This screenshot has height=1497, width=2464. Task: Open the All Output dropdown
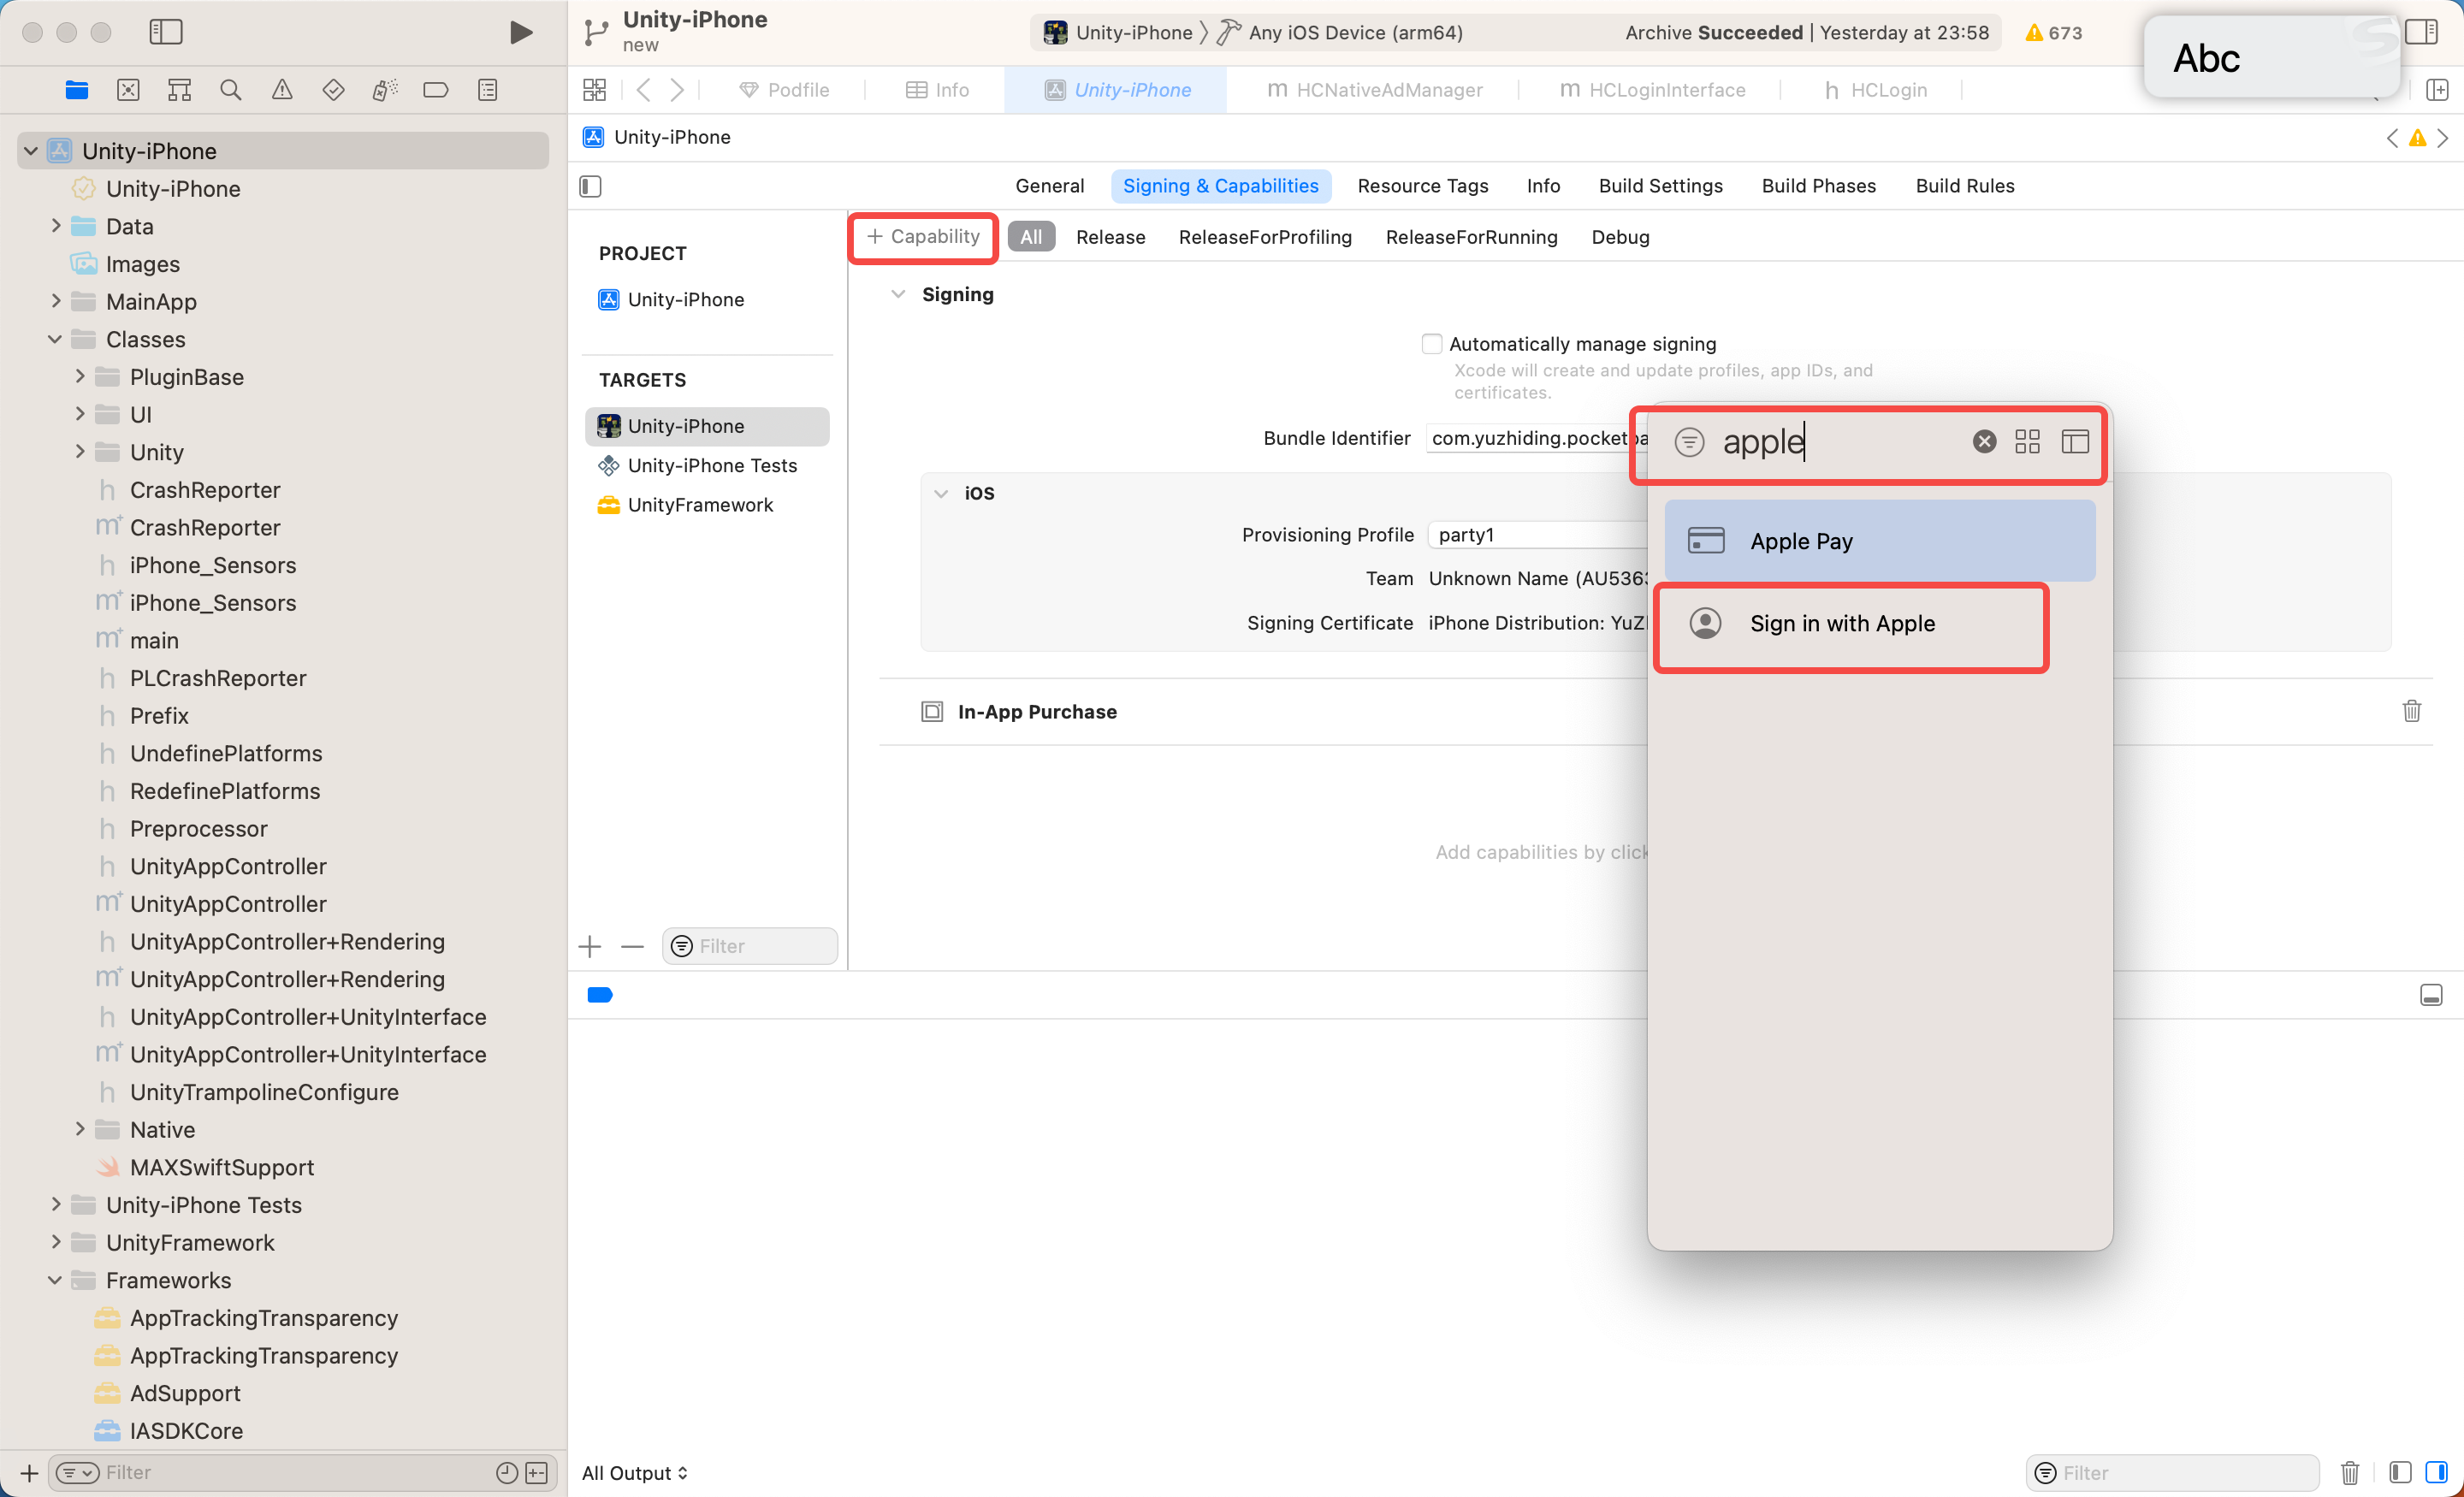pyautogui.click(x=634, y=1472)
